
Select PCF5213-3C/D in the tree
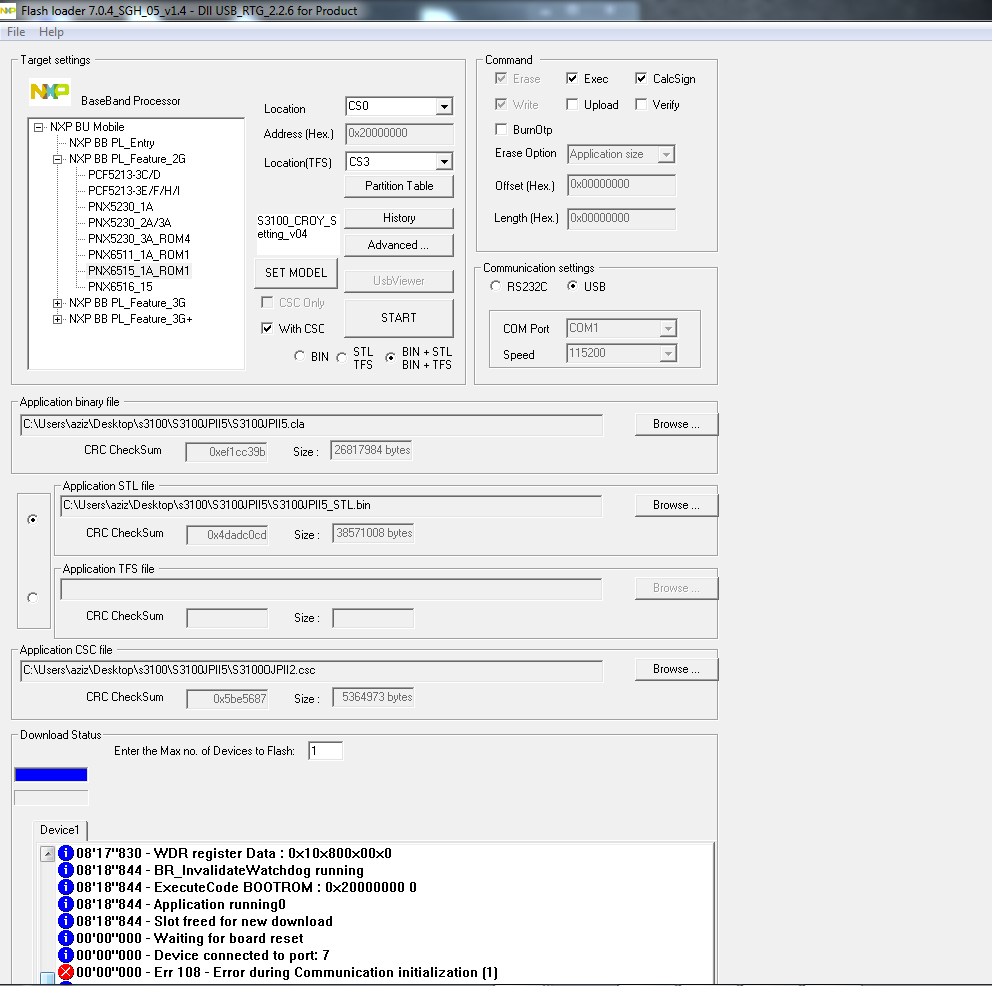pos(124,175)
